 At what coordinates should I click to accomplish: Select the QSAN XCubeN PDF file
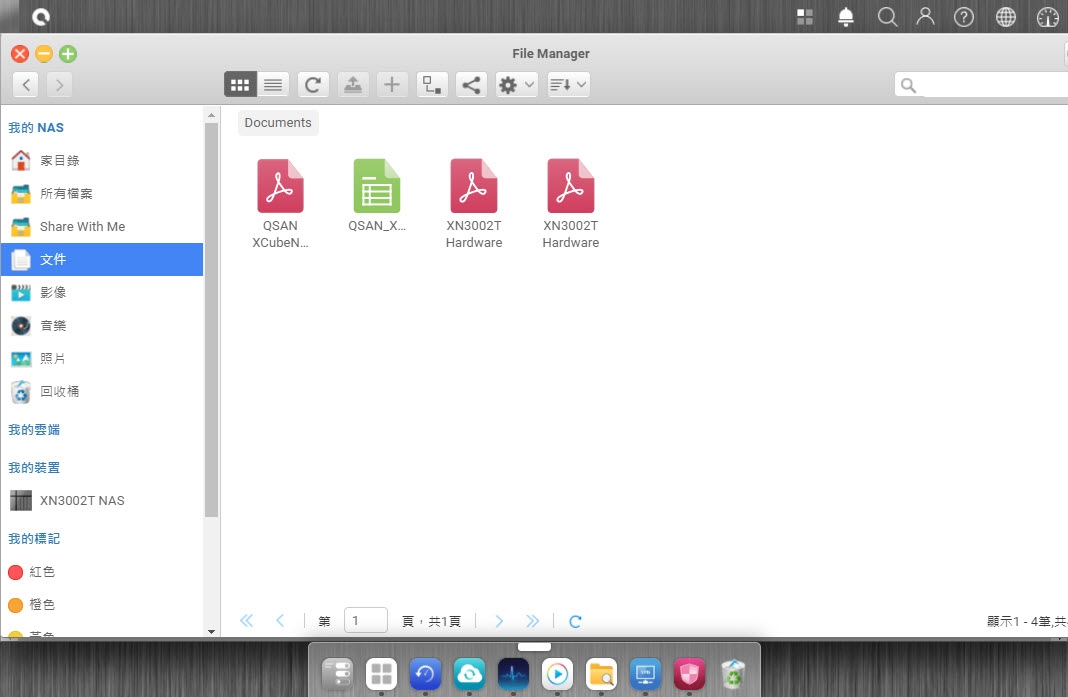(280, 204)
